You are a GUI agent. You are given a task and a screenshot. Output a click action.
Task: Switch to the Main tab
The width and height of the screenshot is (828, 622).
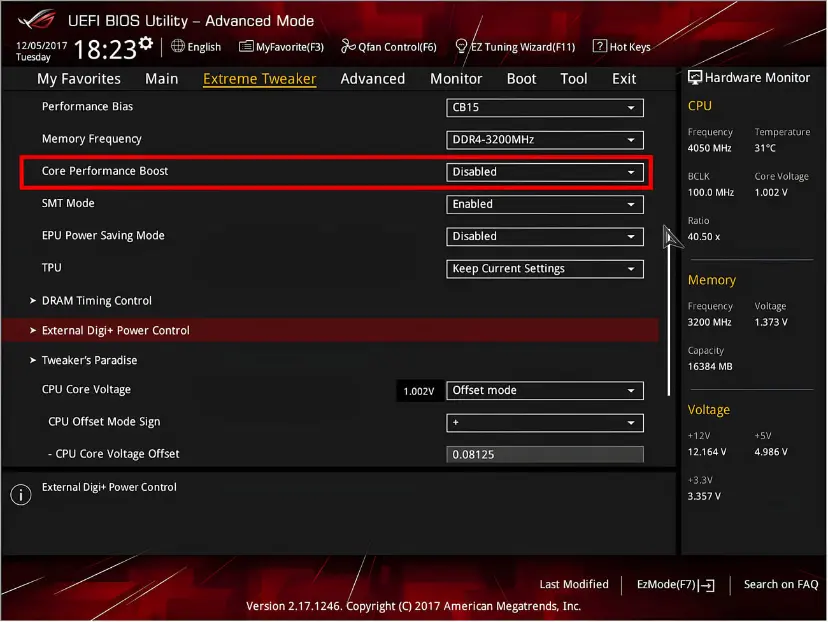[x=162, y=79]
